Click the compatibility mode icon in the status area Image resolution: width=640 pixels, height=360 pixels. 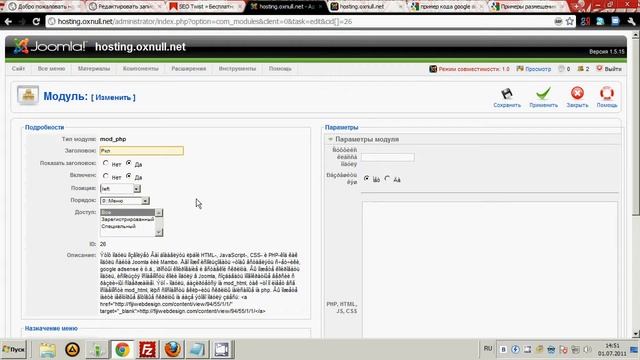(x=433, y=69)
